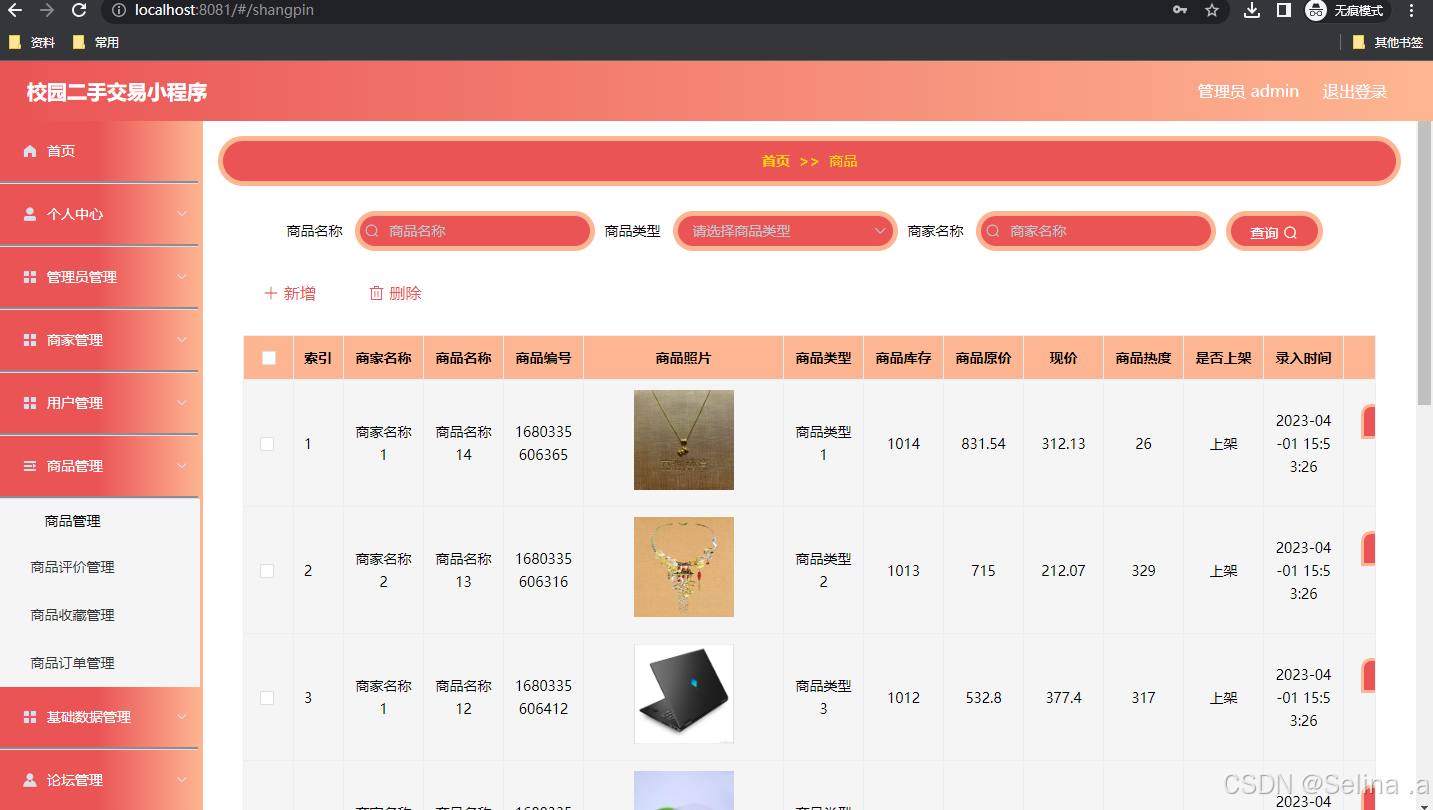Focus the 商品名称 search input
This screenshot has height=810, width=1433.
pos(475,231)
